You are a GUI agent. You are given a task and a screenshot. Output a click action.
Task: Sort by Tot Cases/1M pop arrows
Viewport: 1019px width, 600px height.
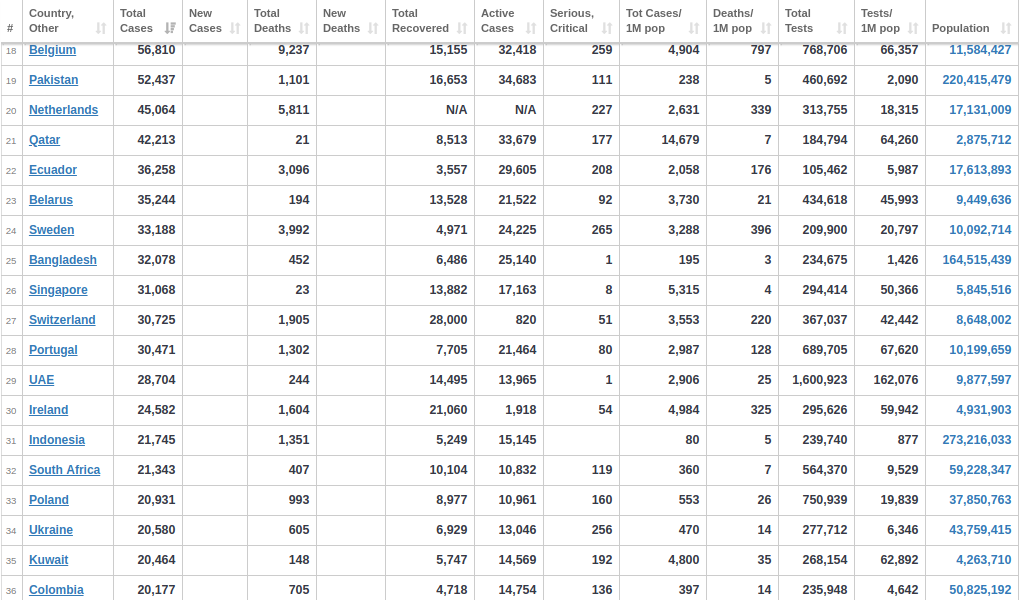pos(694,28)
